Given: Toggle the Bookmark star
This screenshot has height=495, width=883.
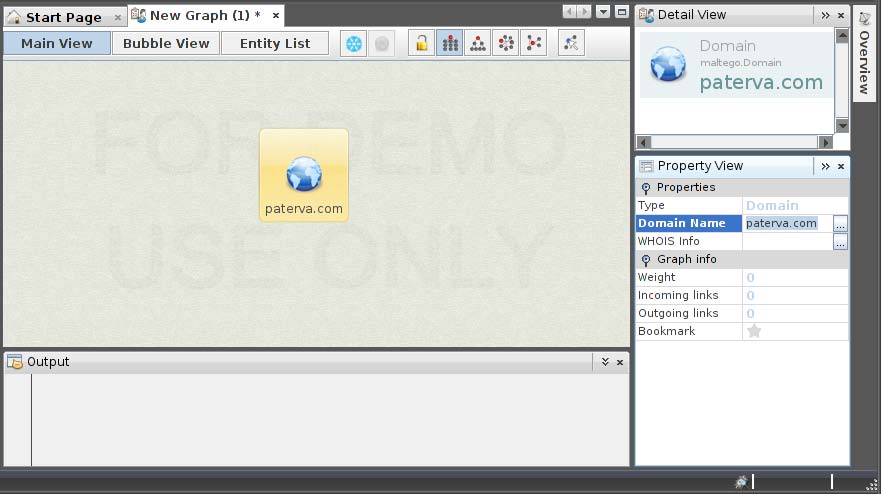Looking at the screenshot, I should coord(754,331).
